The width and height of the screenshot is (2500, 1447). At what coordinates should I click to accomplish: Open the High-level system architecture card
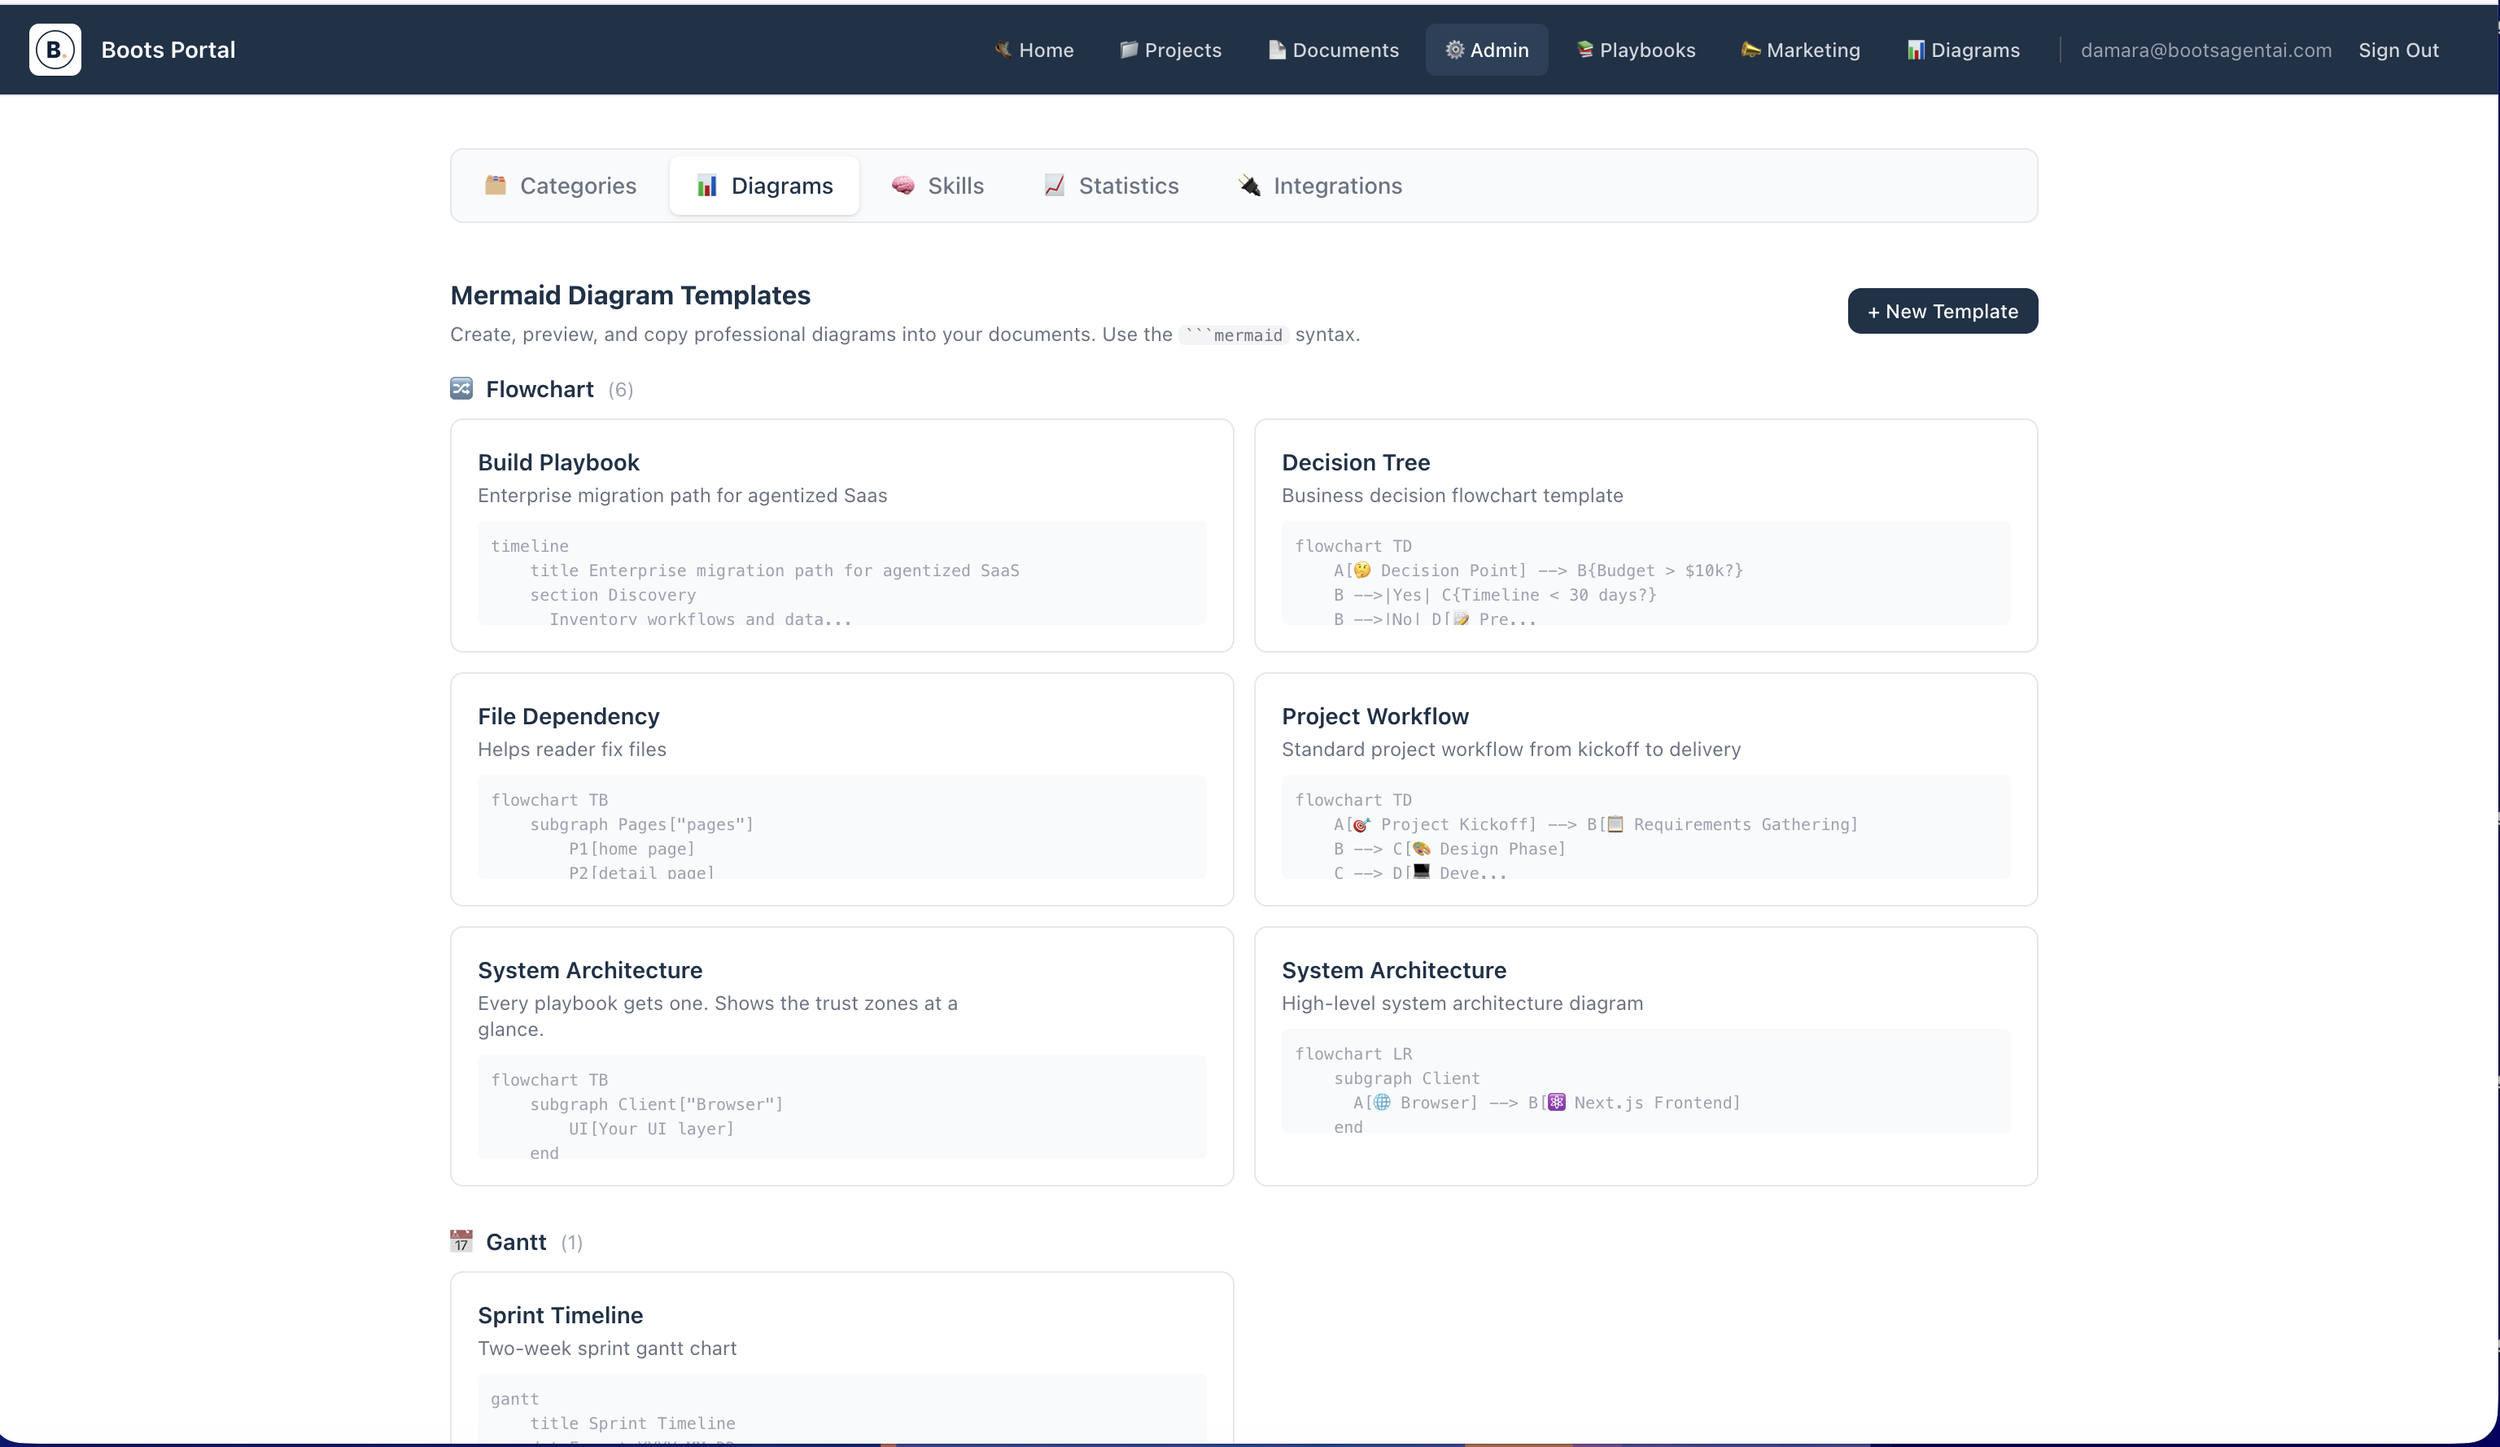(1646, 1056)
